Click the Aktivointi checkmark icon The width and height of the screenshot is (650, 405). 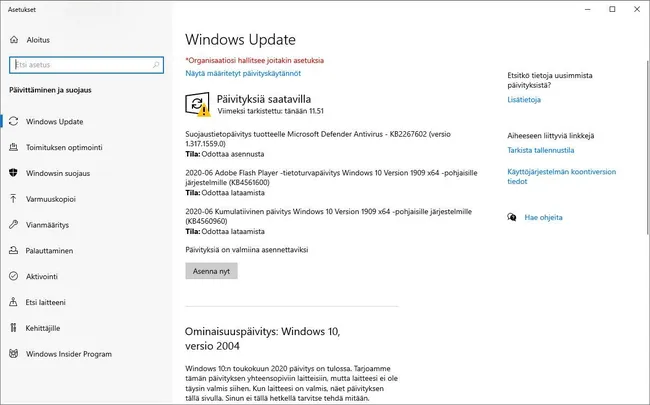(14, 277)
